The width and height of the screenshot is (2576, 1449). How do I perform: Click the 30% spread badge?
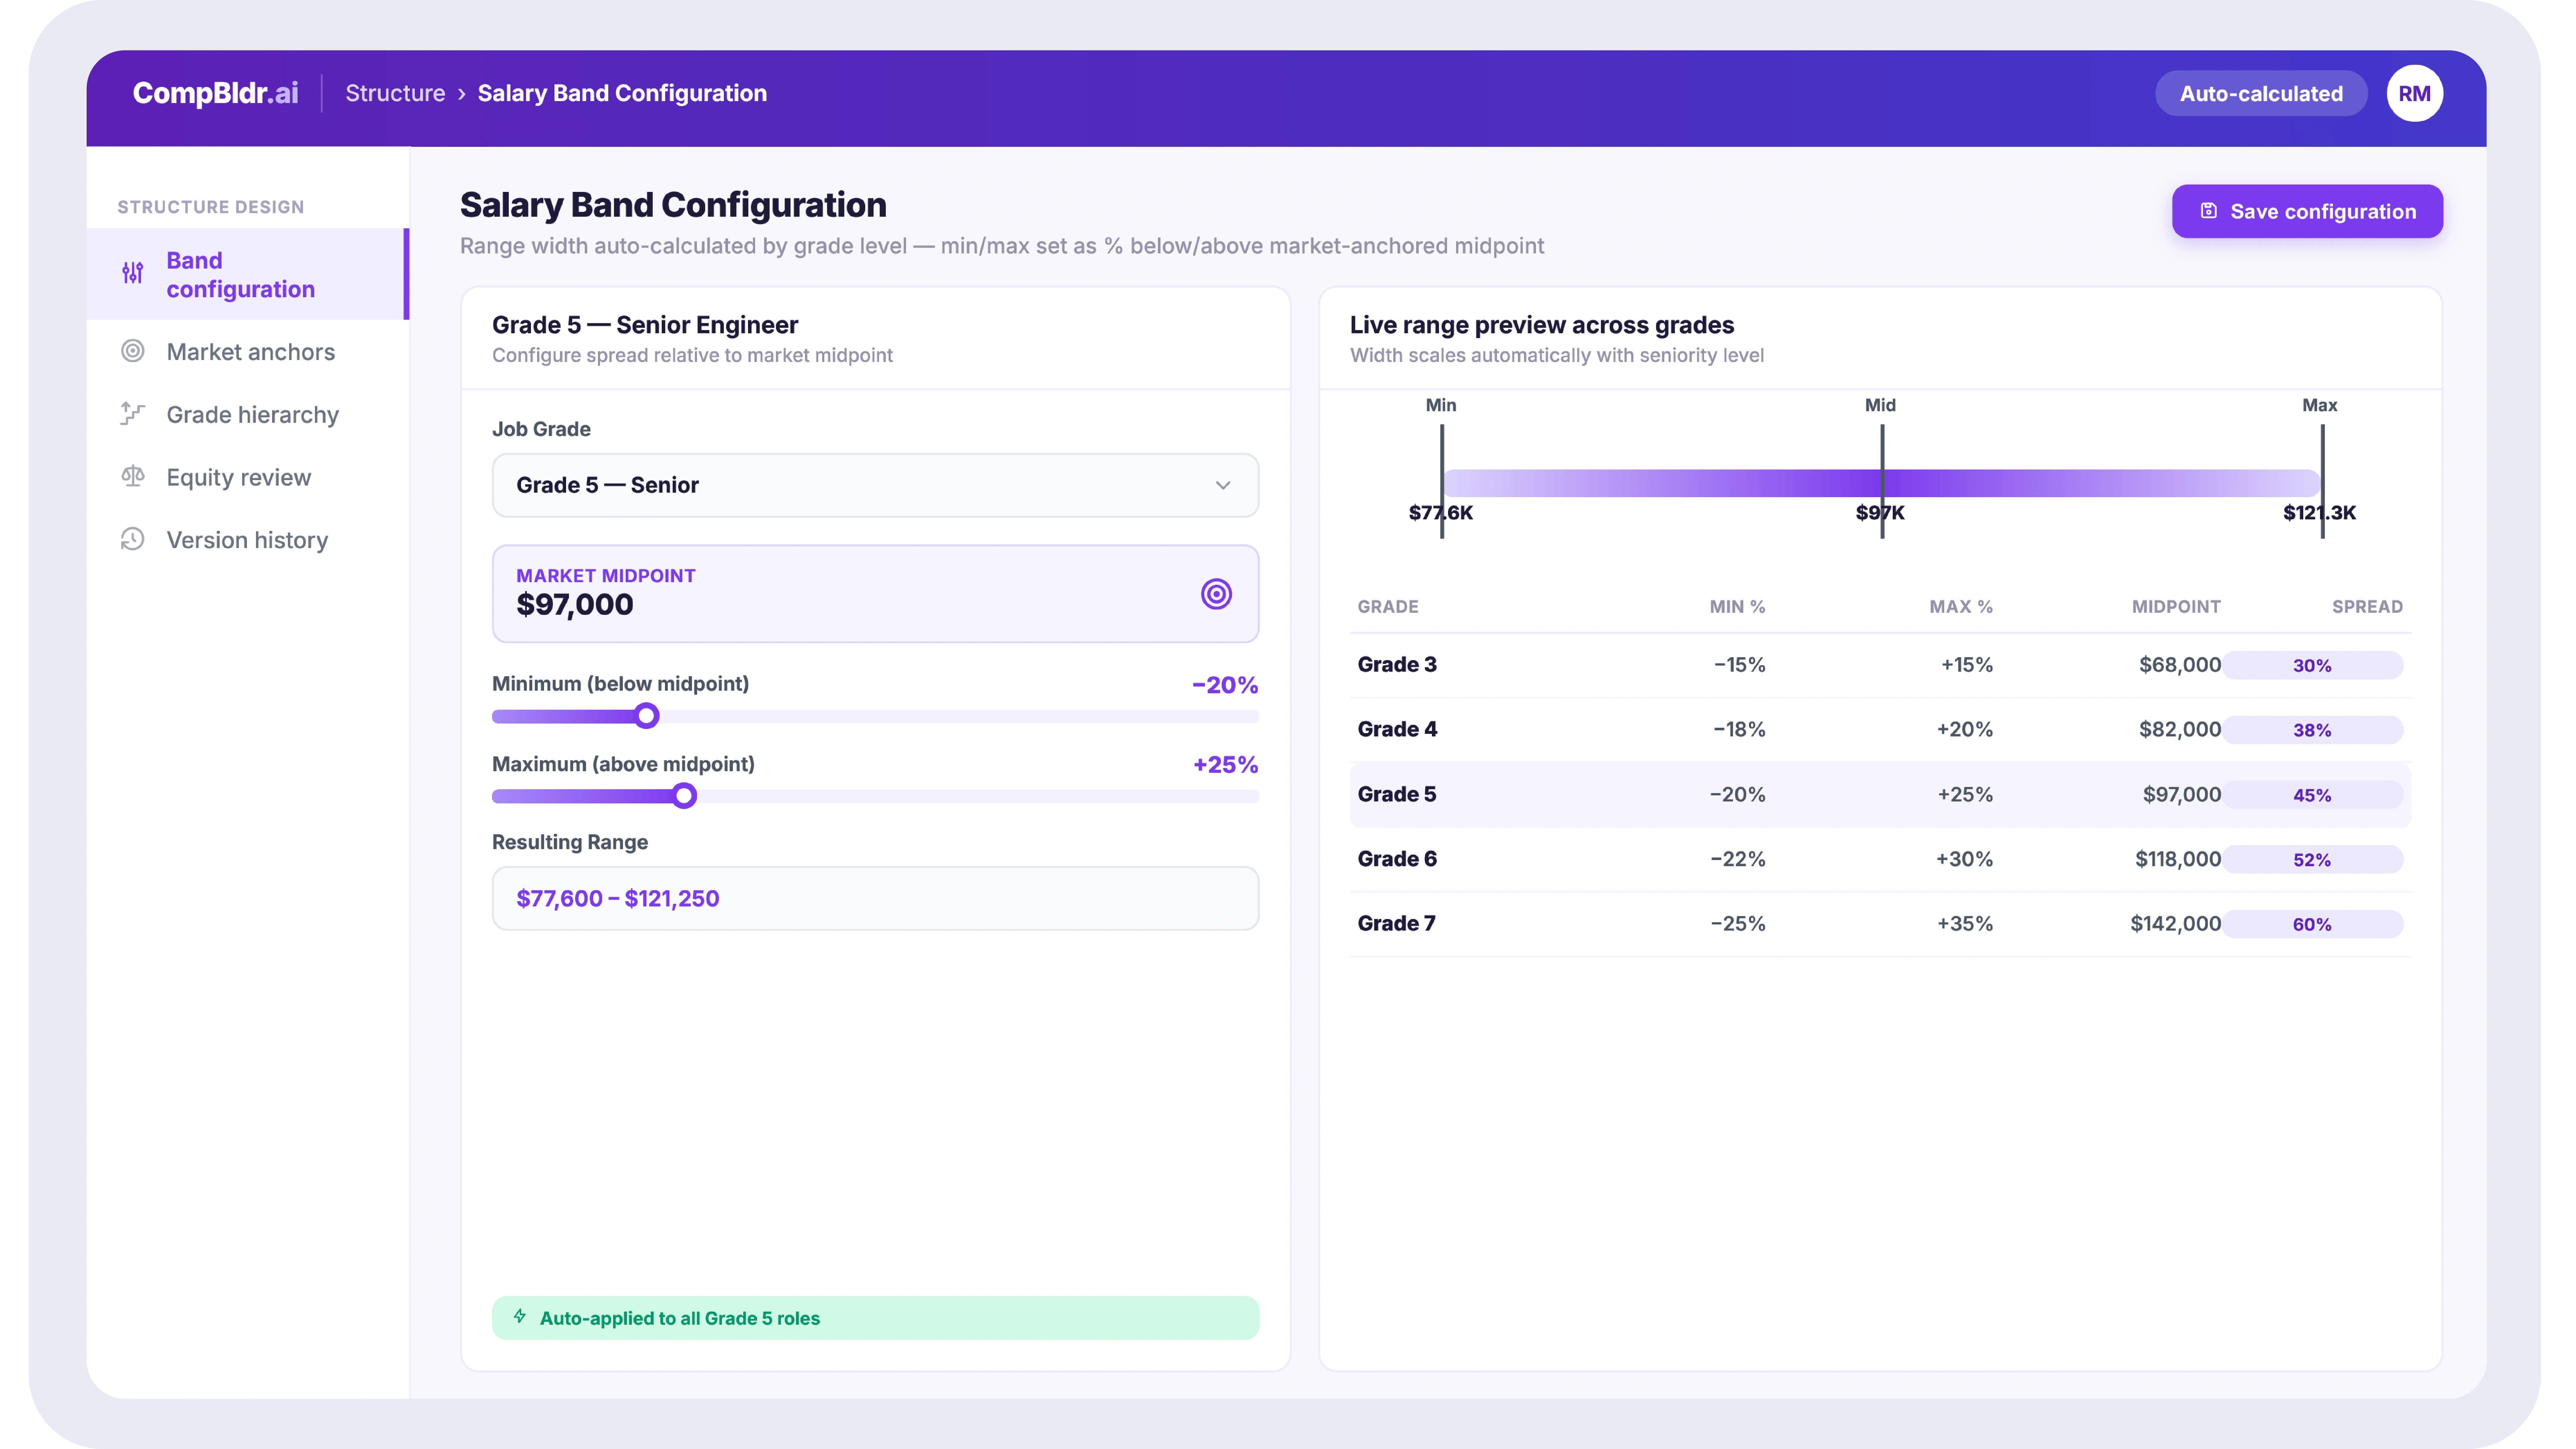(x=2312, y=665)
